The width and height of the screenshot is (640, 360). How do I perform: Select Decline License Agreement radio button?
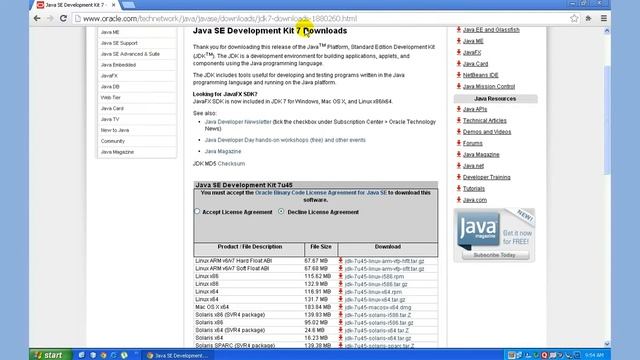tap(281, 211)
